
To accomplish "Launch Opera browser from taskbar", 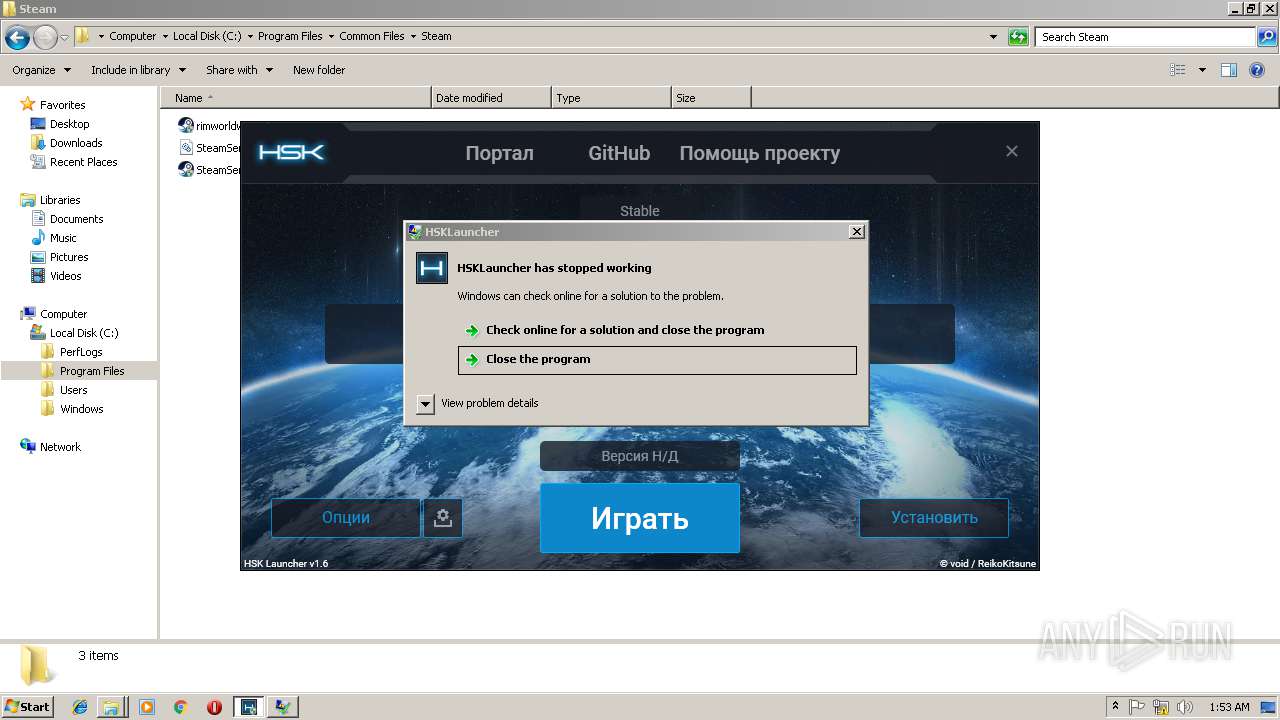I will click(214, 707).
